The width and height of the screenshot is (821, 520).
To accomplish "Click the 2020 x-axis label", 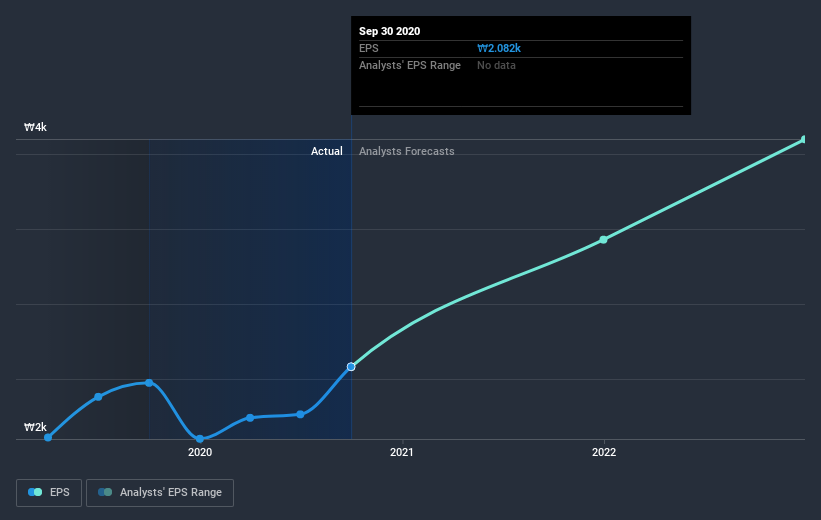I will tap(200, 452).
